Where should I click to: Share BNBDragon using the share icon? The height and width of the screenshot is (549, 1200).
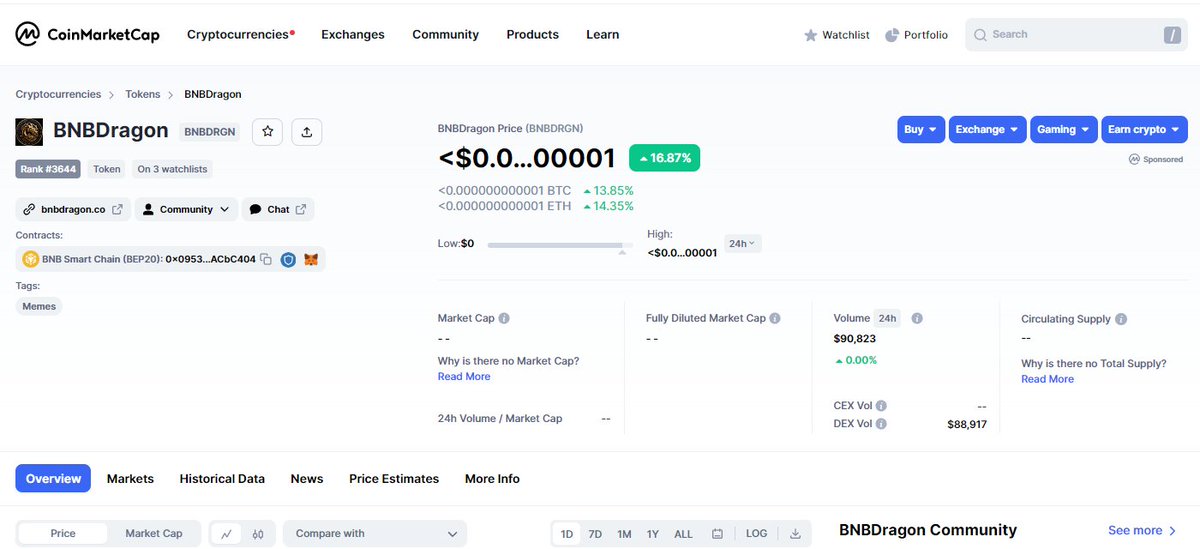click(307, 131)
